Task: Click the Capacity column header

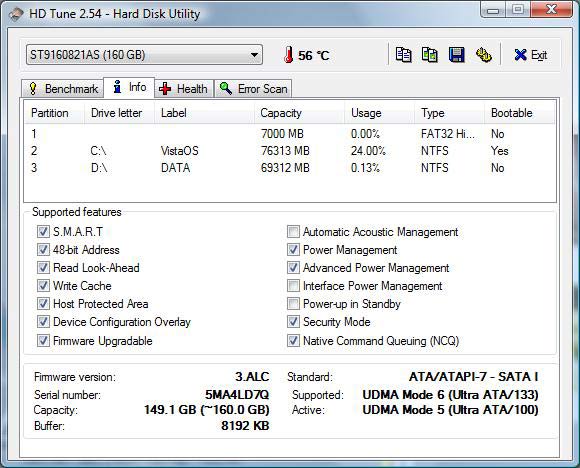Action: 299,113
